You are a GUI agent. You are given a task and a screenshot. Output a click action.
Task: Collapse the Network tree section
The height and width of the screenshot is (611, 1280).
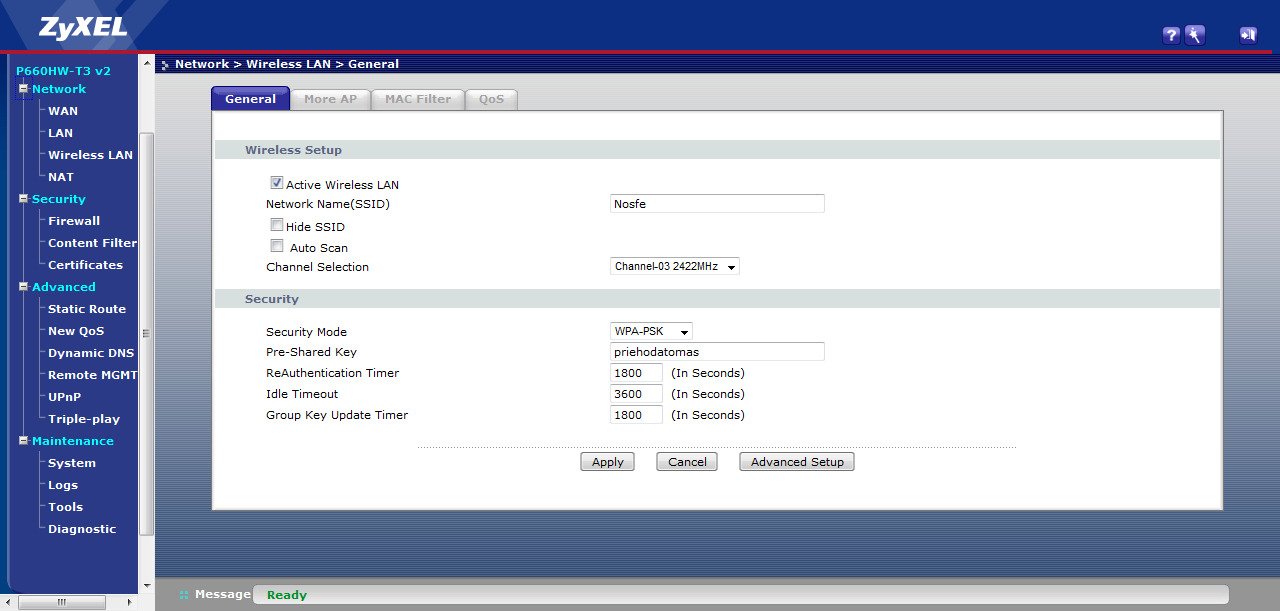coord(24,89)
